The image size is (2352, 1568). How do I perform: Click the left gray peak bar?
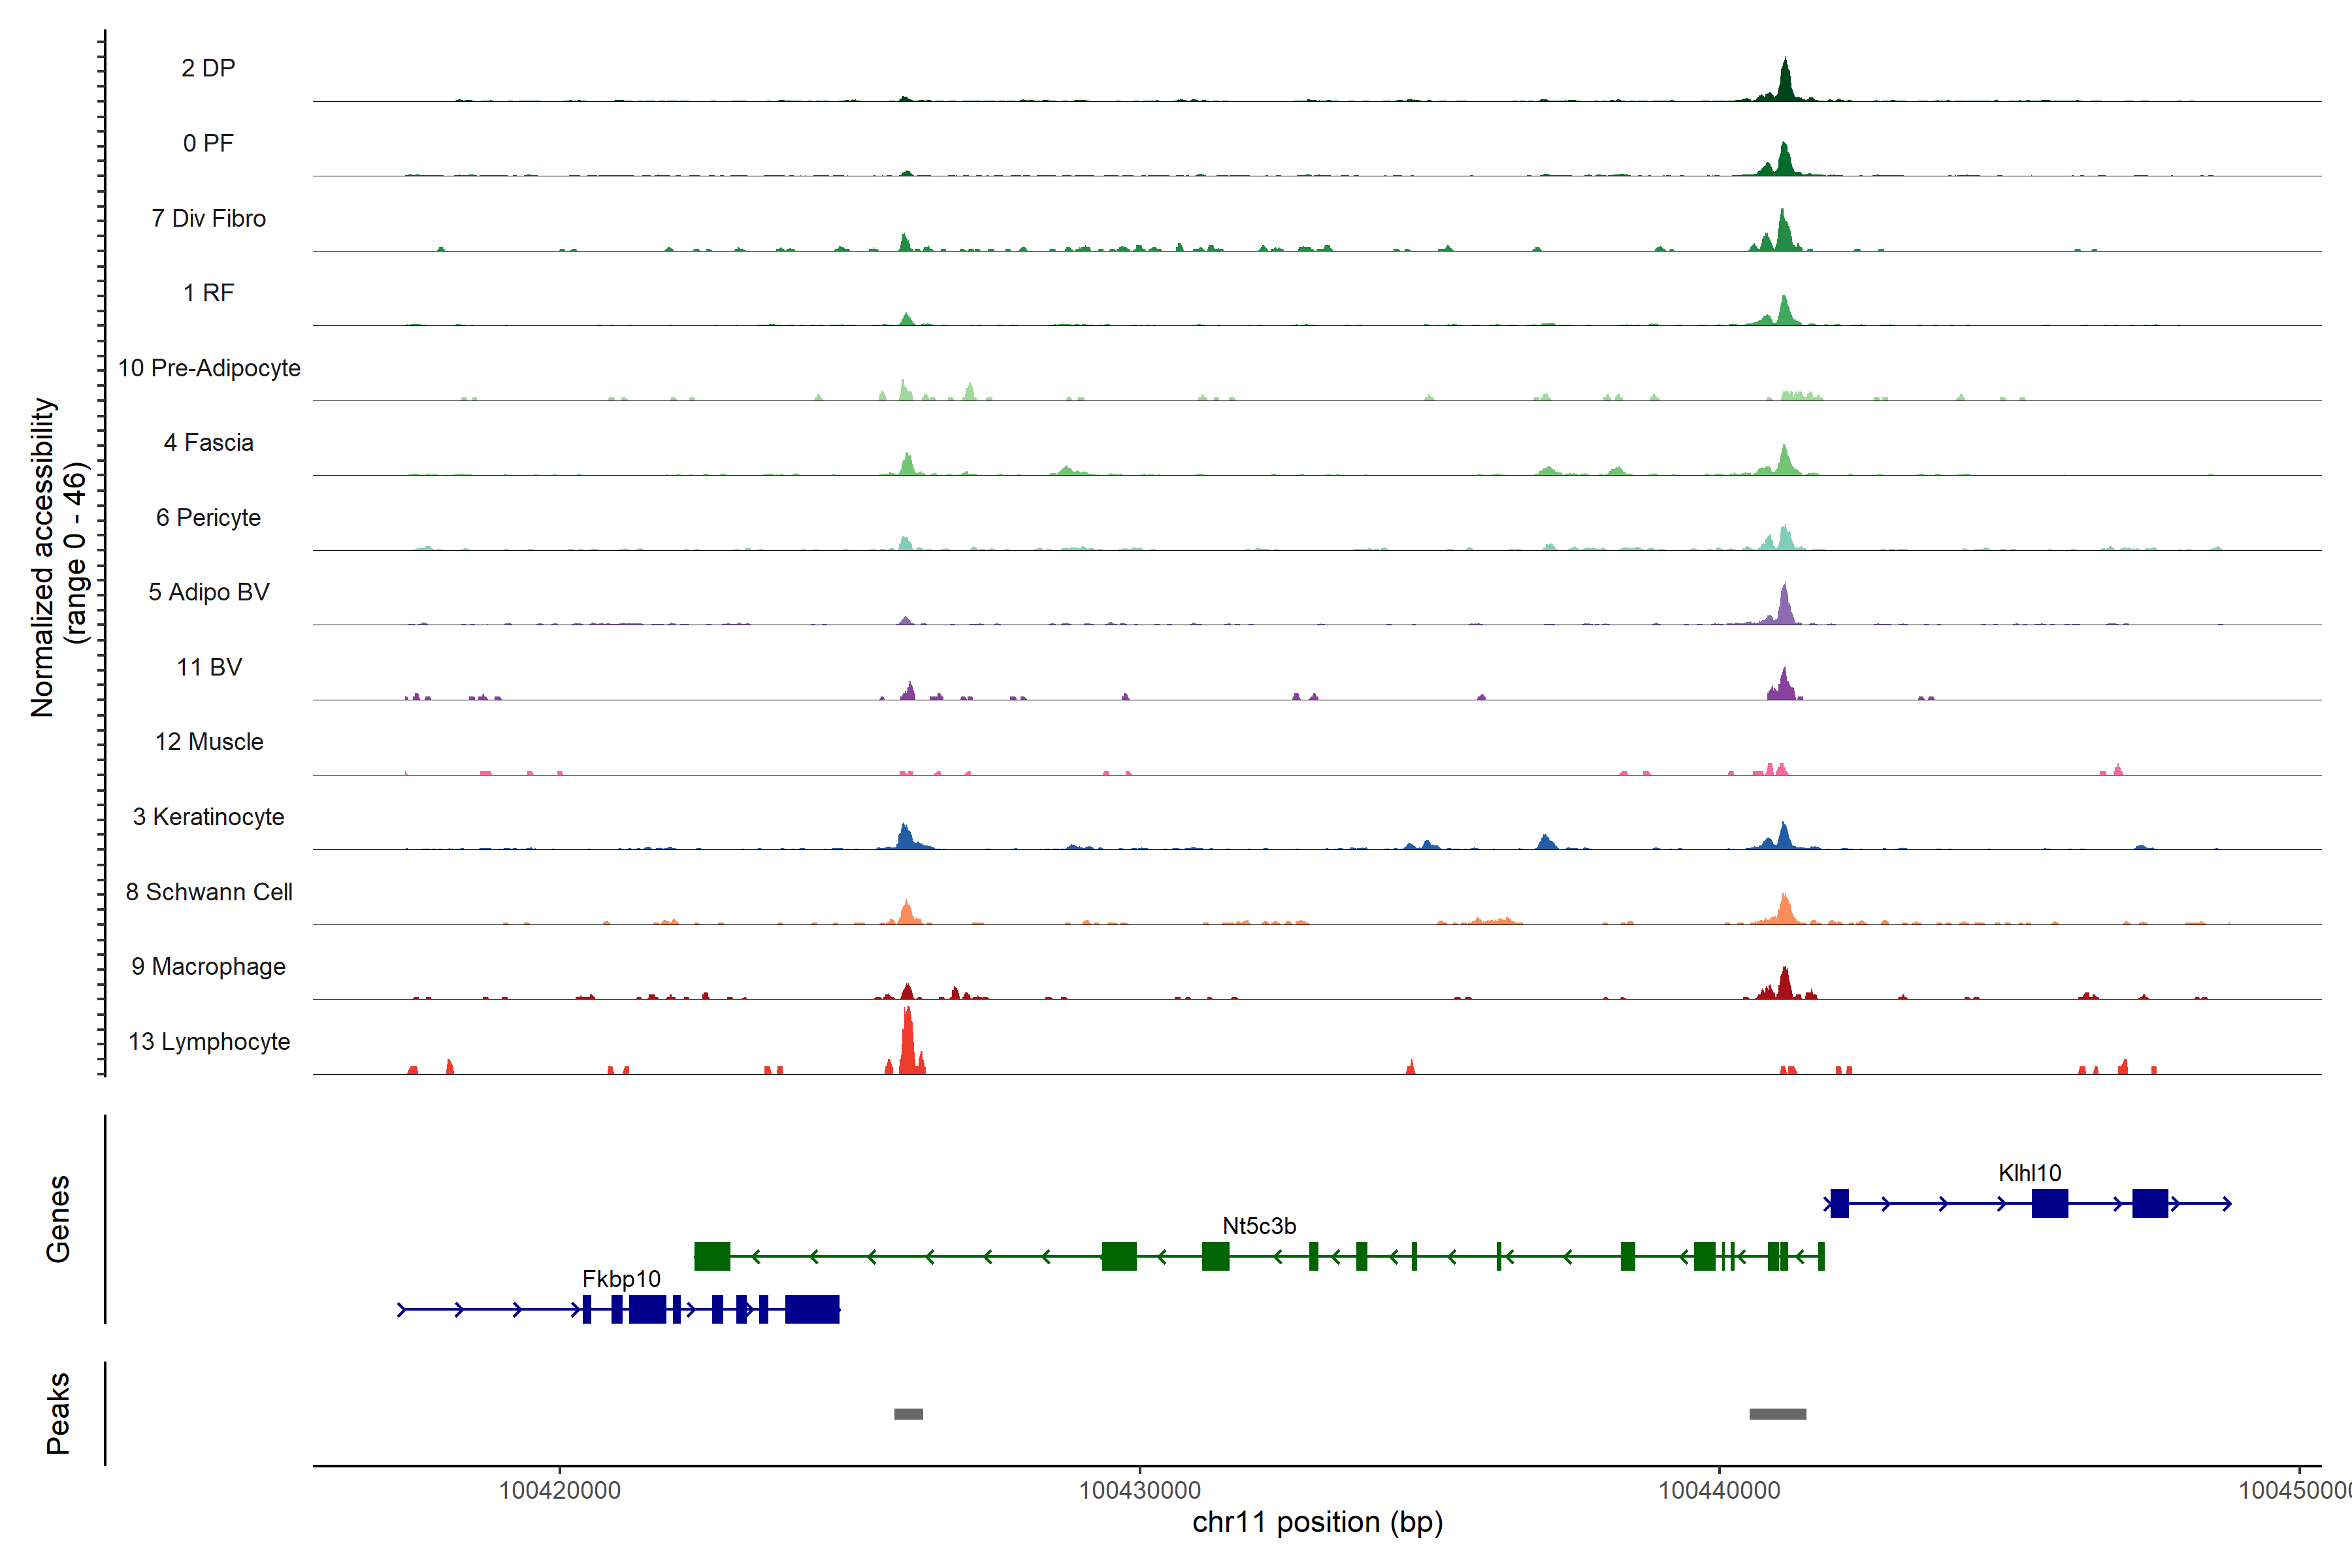pos(908,1414)
